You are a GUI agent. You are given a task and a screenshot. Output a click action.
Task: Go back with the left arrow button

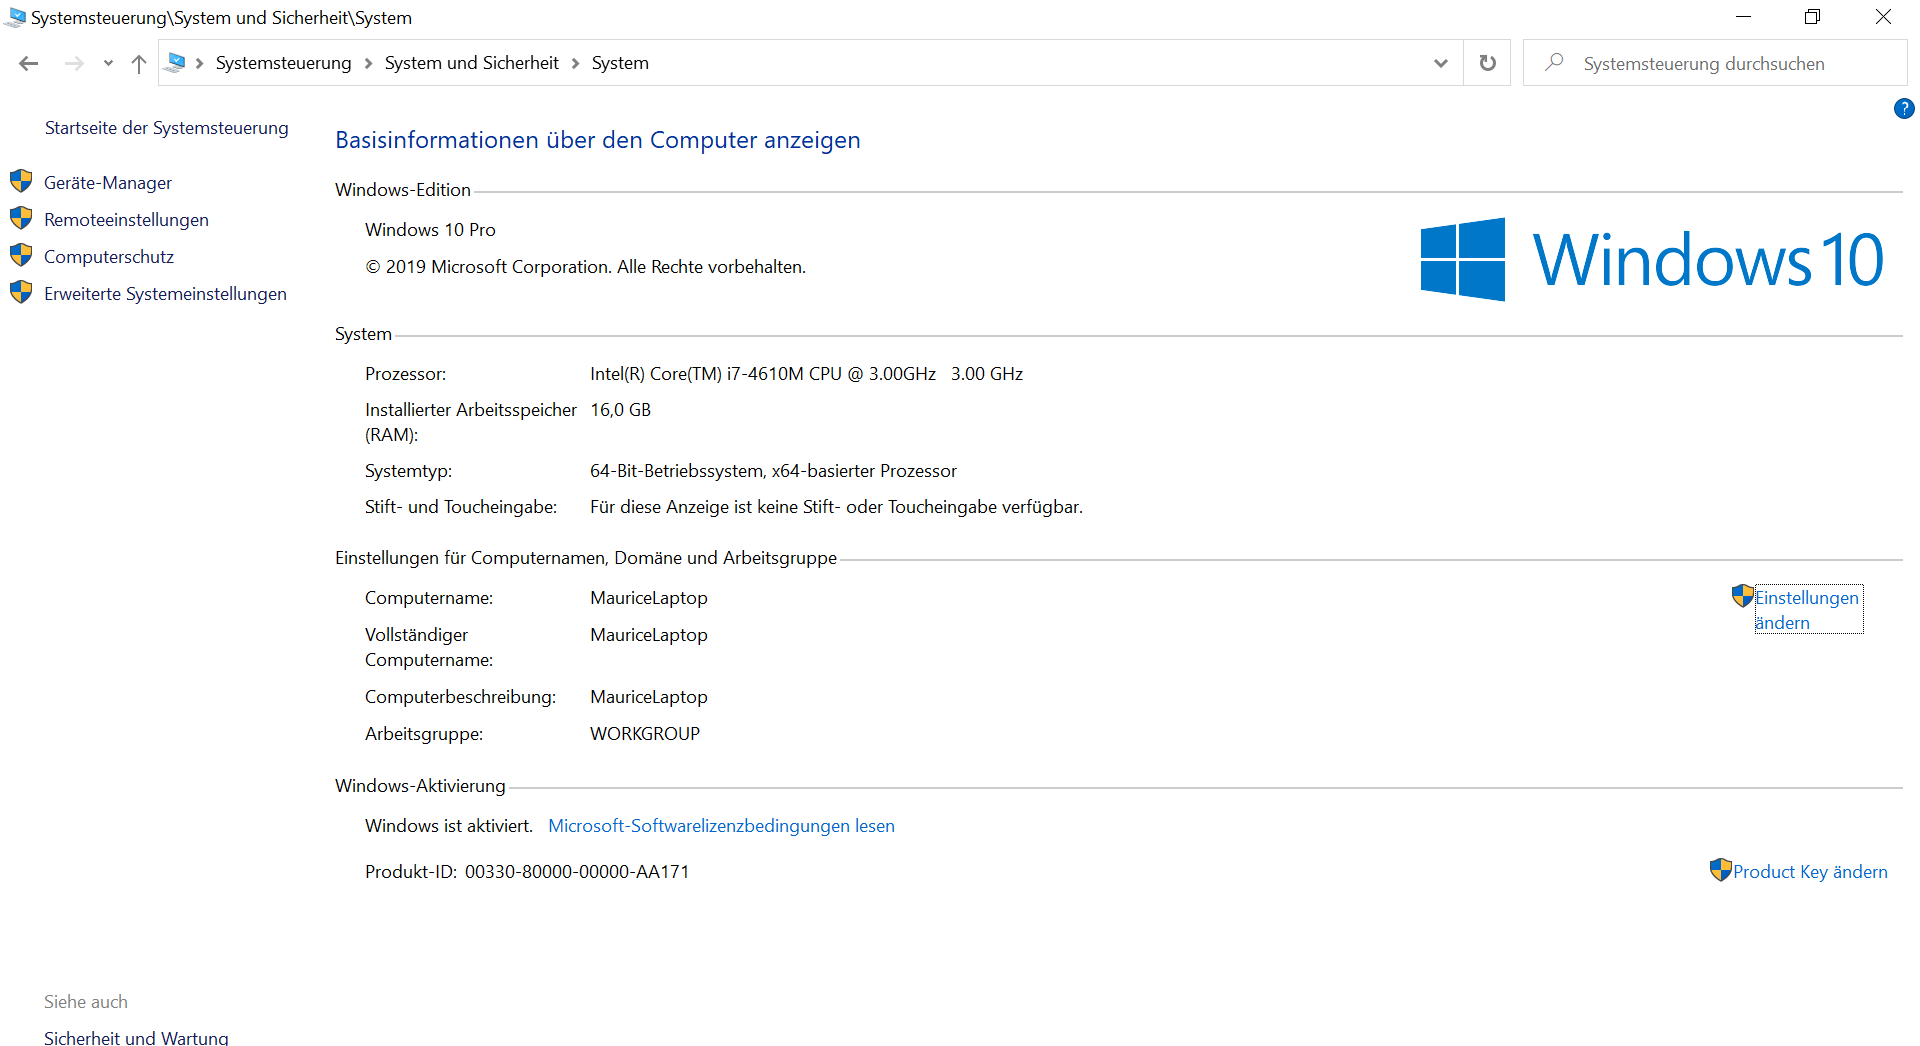tap(28, 63)
